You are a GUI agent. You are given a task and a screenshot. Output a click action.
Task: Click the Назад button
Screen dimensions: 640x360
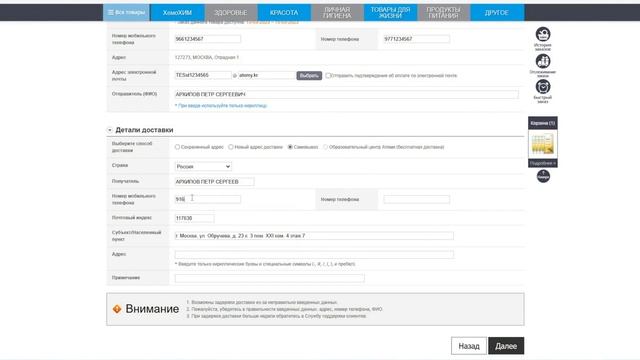[x=469, y=346]
